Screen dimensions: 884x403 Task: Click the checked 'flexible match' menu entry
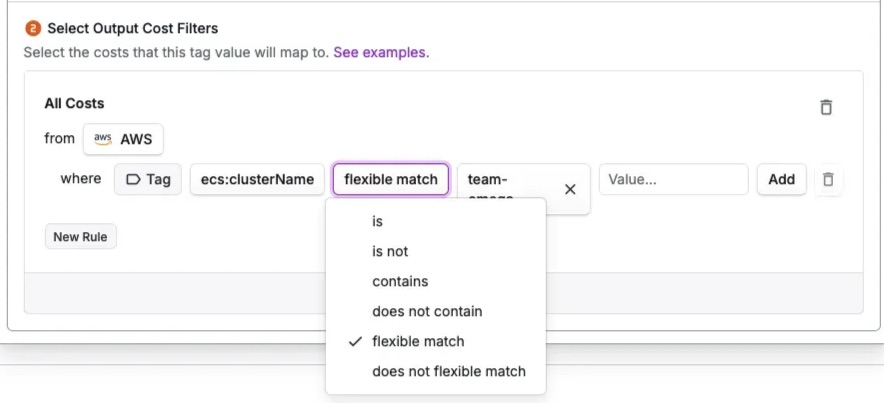click(418, 341)
